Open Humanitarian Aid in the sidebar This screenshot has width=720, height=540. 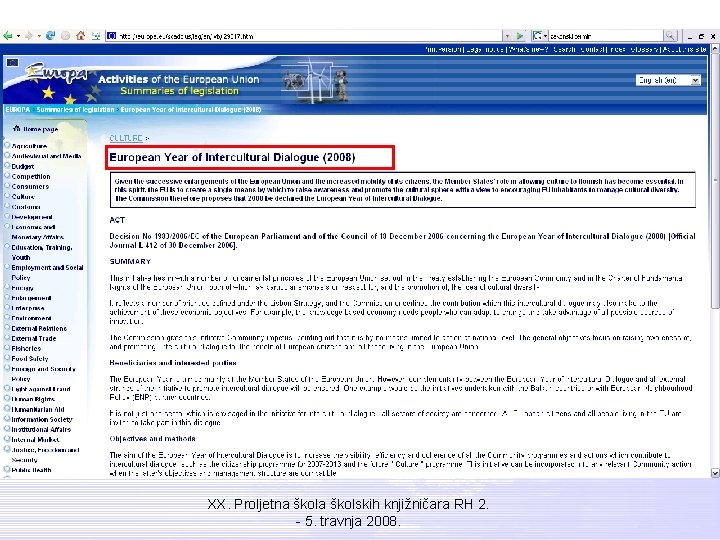(38, 409)
